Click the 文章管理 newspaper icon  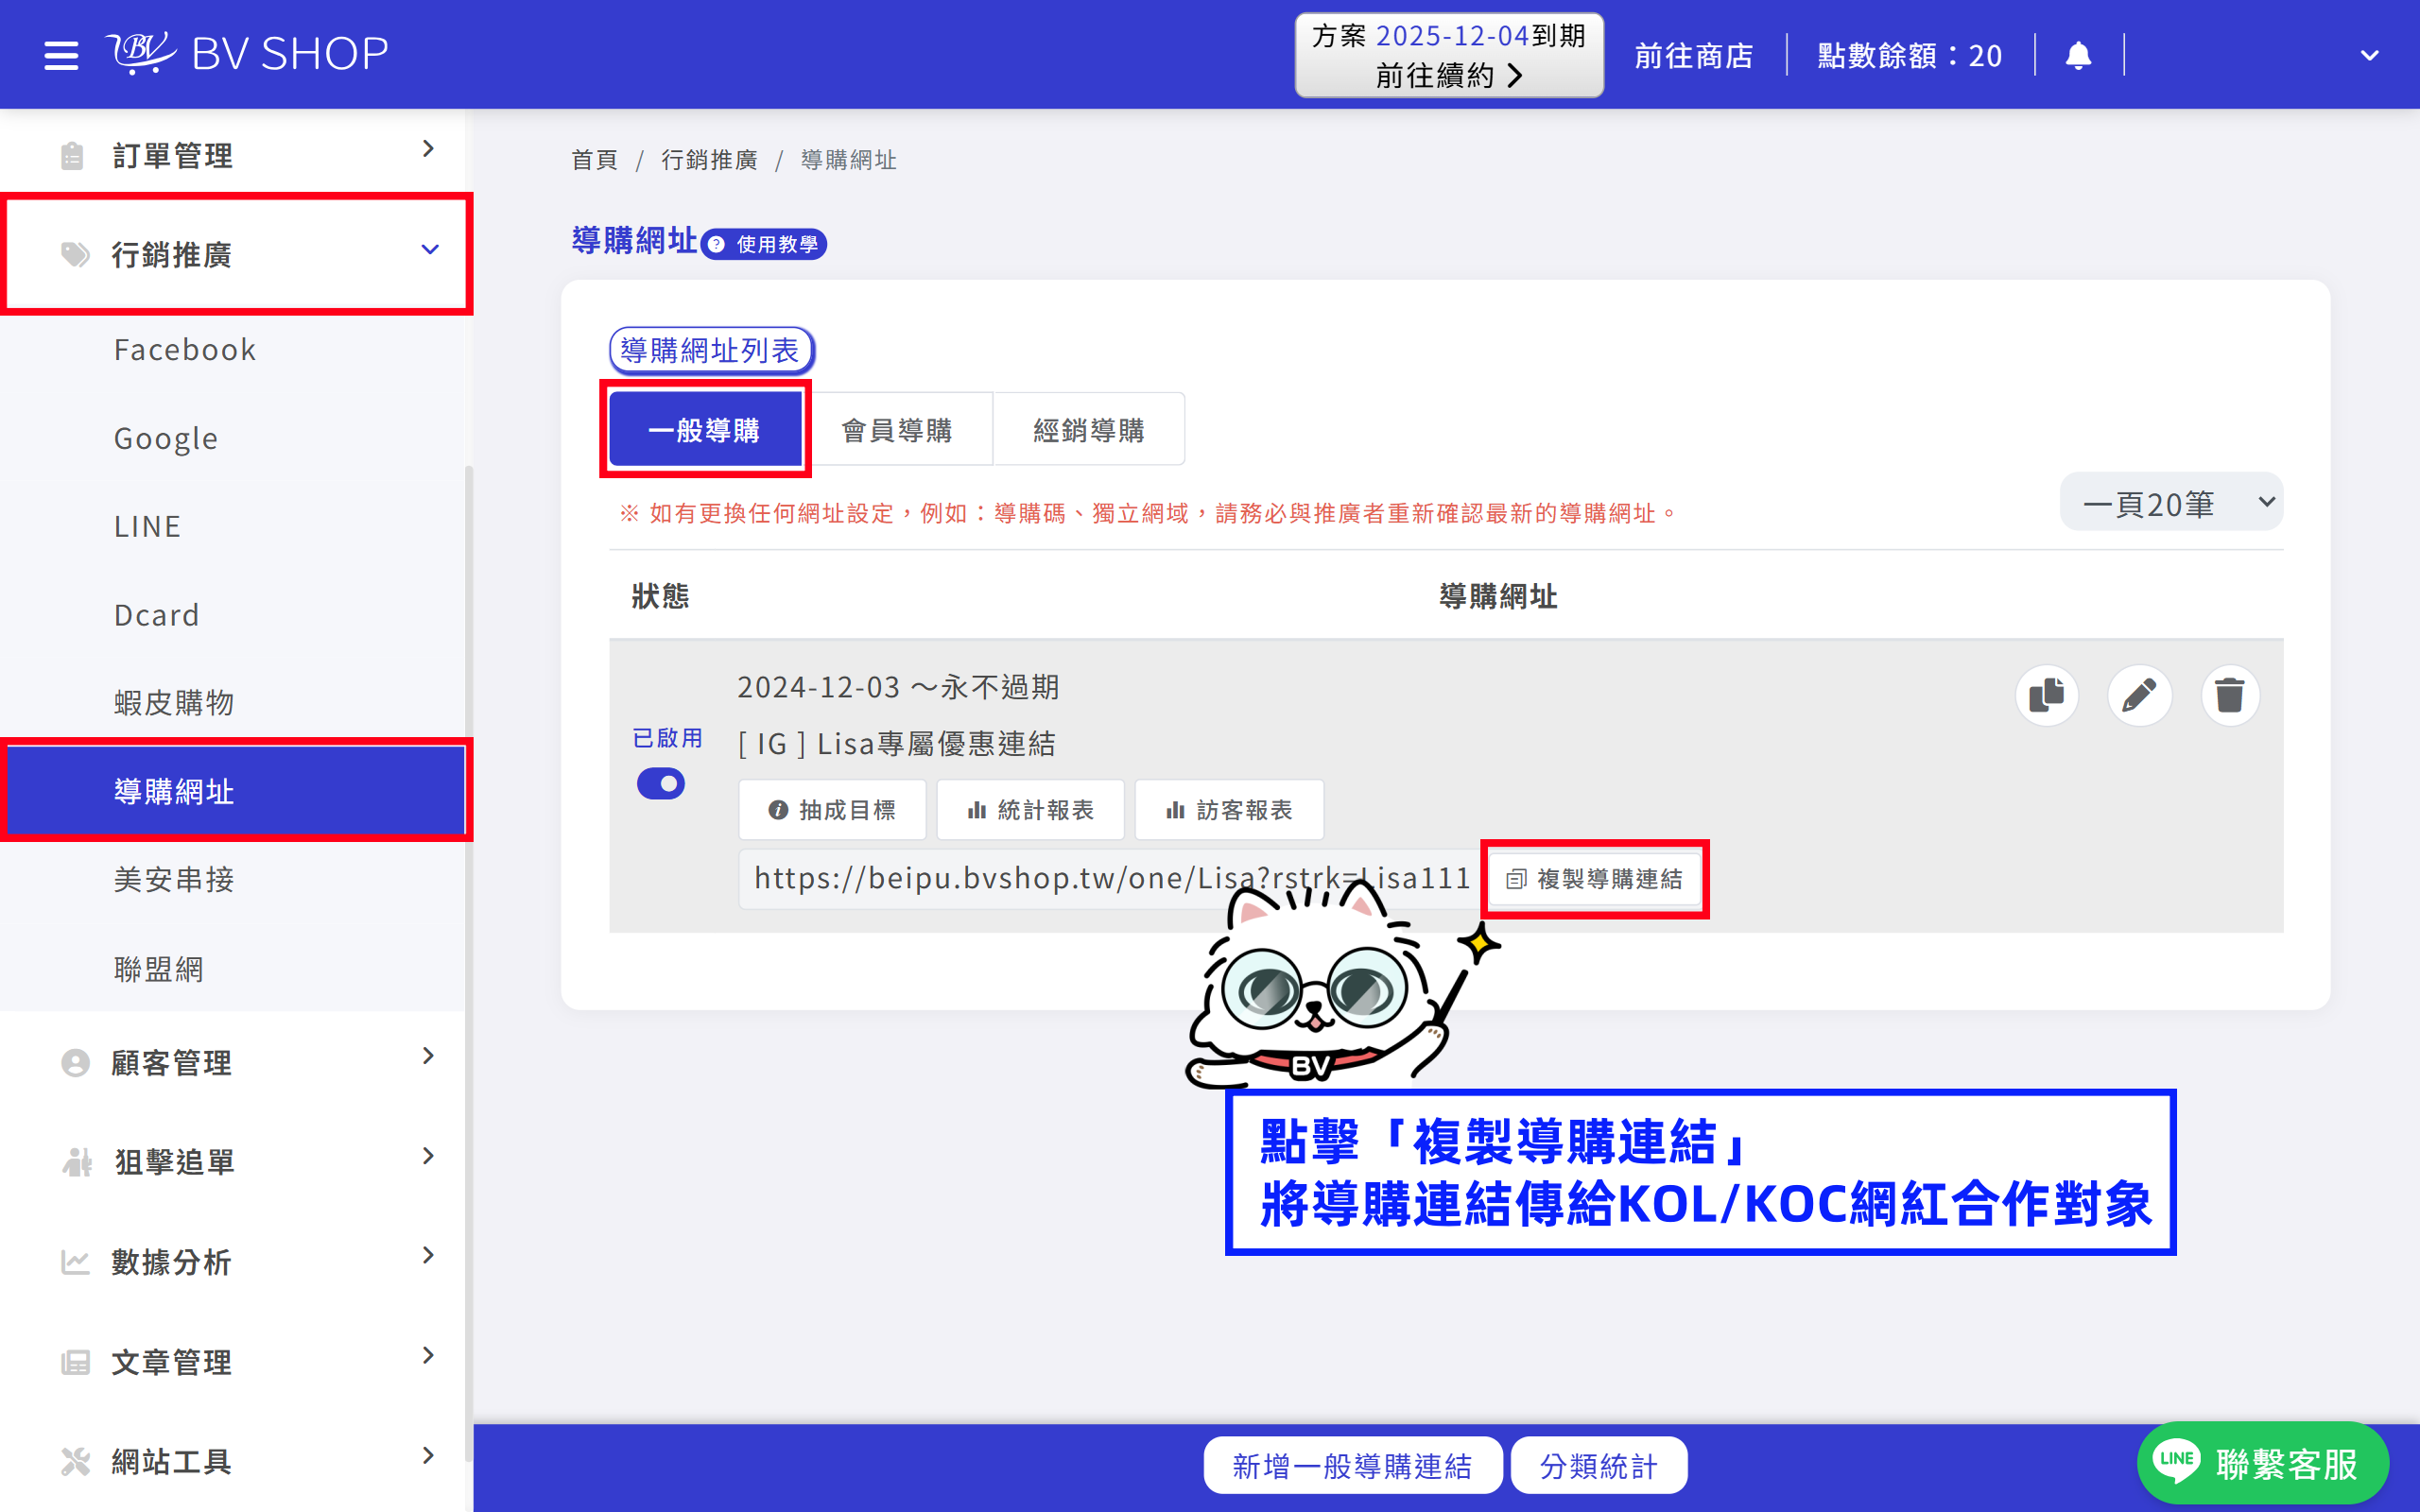[x=75, y=1362]
